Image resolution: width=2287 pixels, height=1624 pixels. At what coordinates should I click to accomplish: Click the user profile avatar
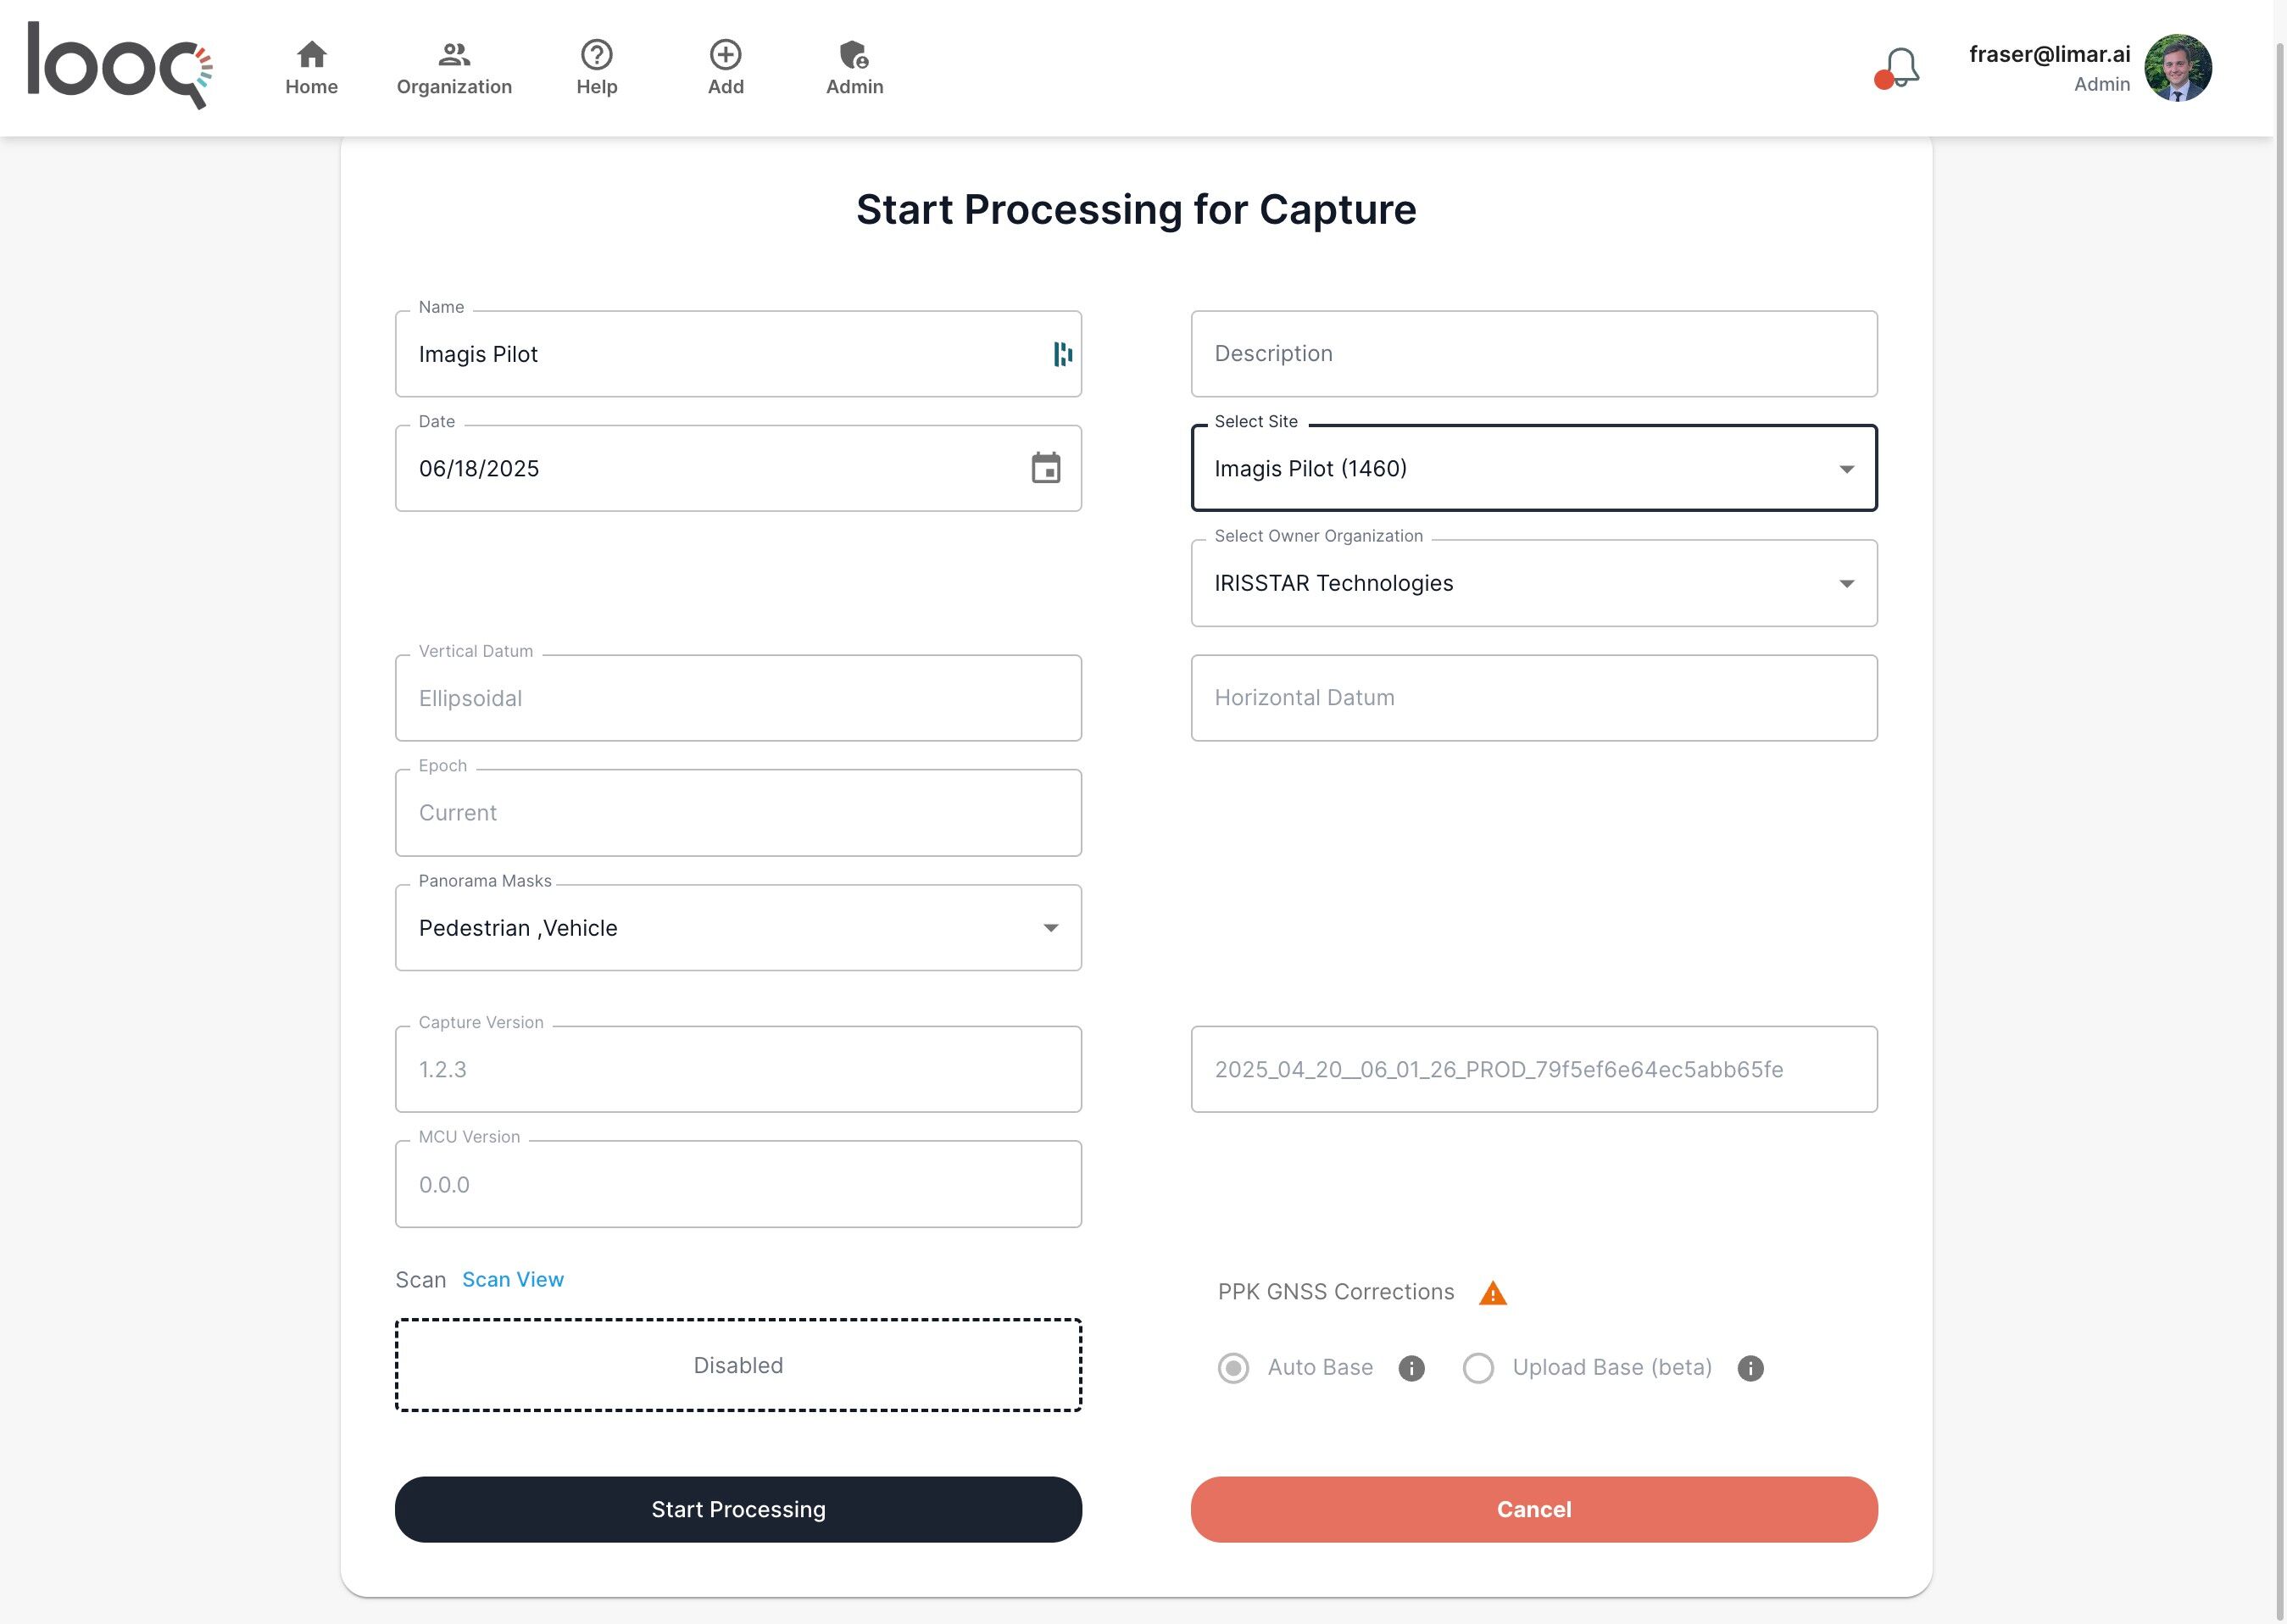[2177, 68]
